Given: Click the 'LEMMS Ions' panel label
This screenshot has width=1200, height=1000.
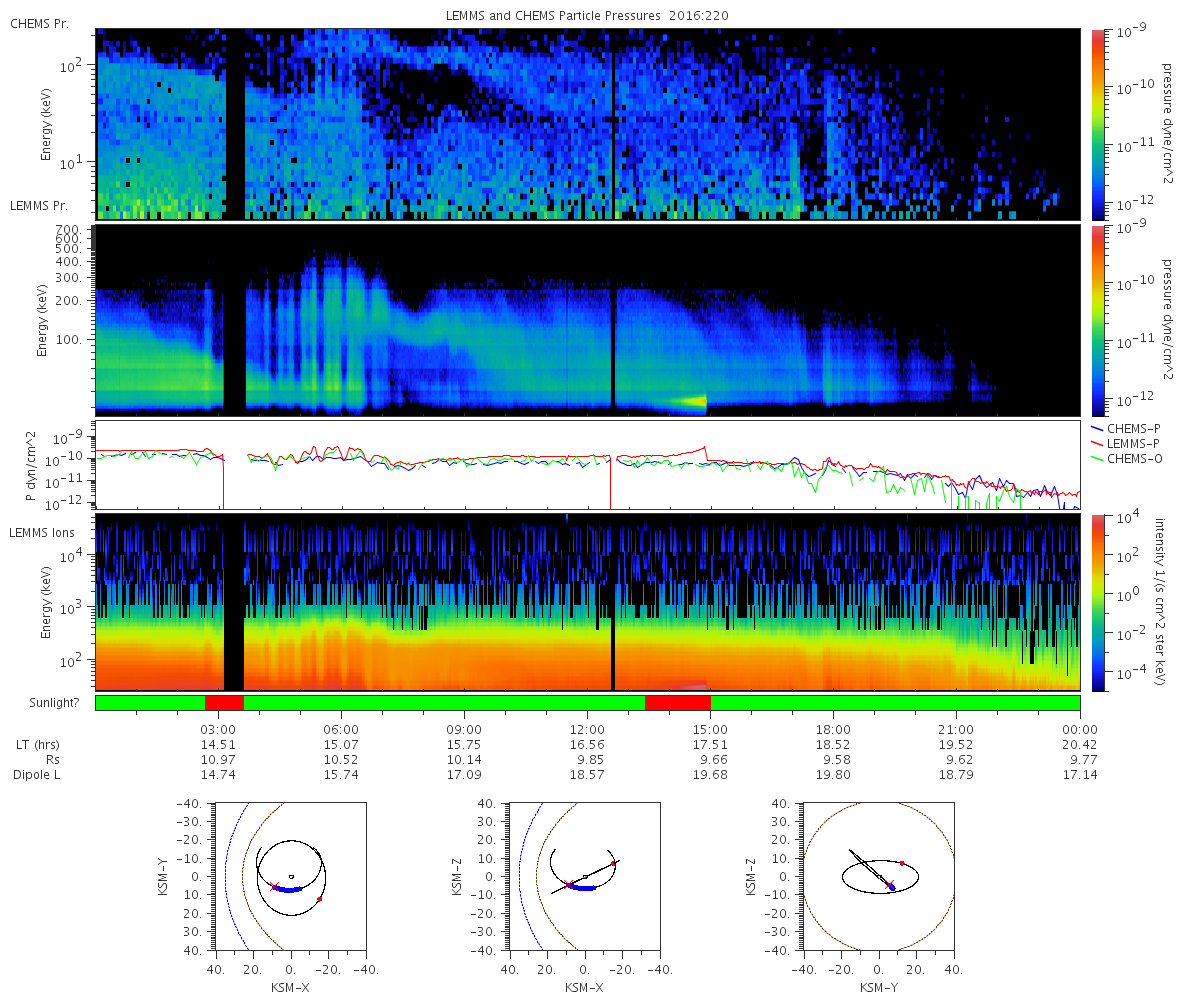Looking at the screenshot, I should tap(43, 533).
